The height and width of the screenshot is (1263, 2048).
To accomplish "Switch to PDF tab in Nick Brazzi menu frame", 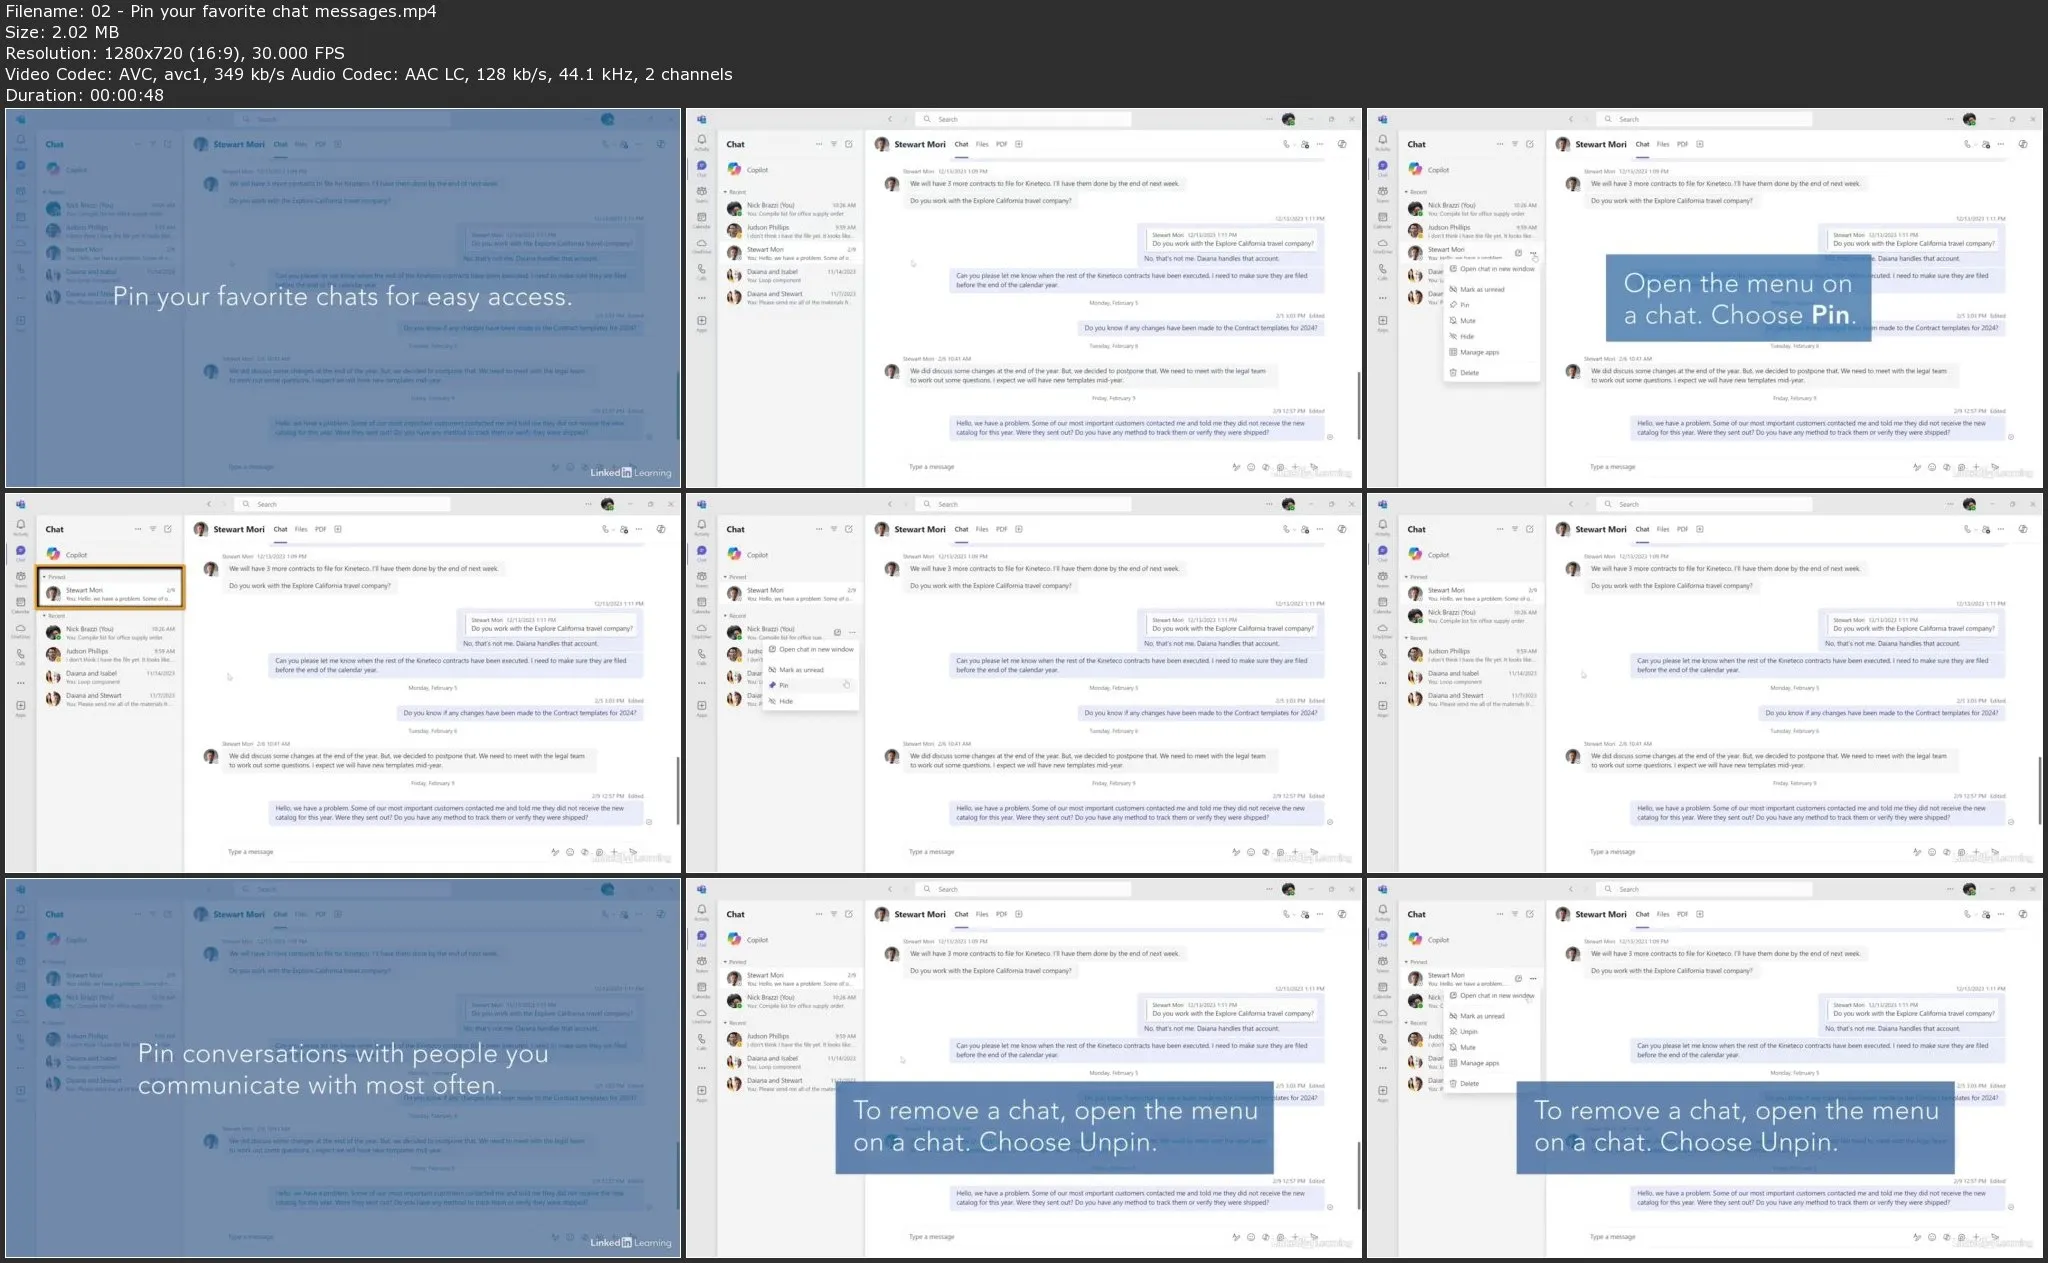I will pos(1001,529).
